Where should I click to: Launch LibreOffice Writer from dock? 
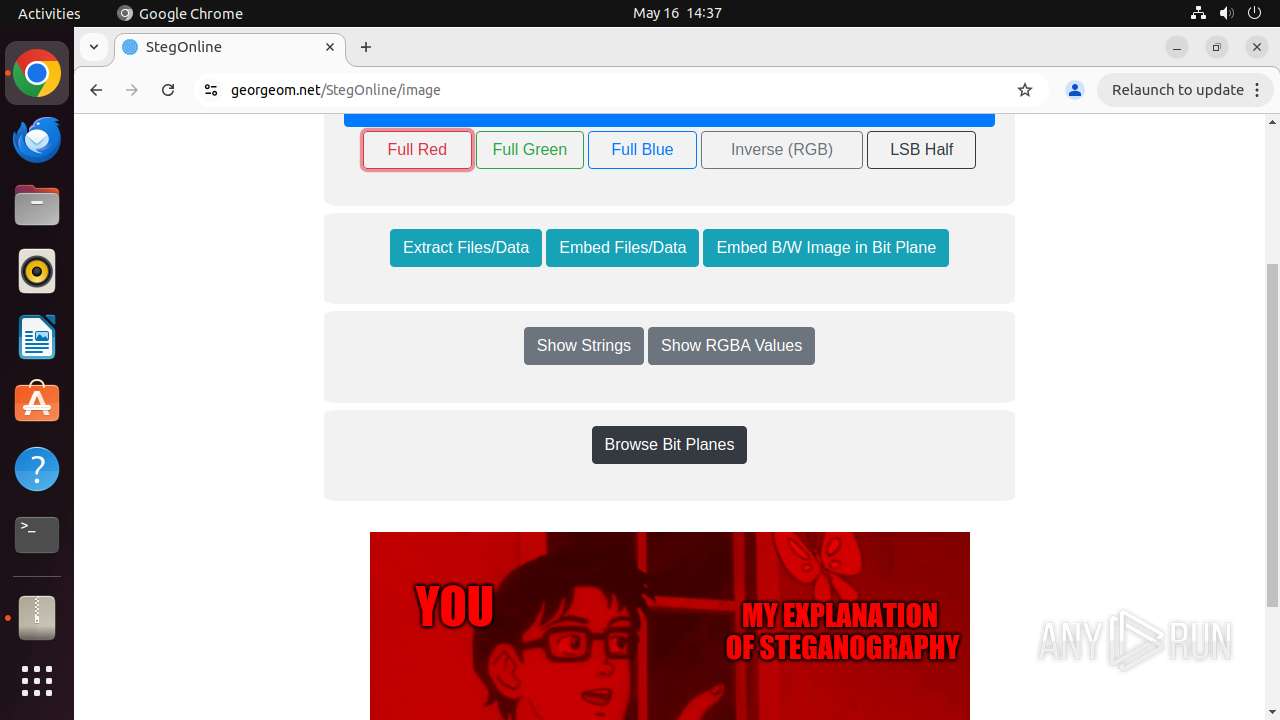[x=37, y=338]
